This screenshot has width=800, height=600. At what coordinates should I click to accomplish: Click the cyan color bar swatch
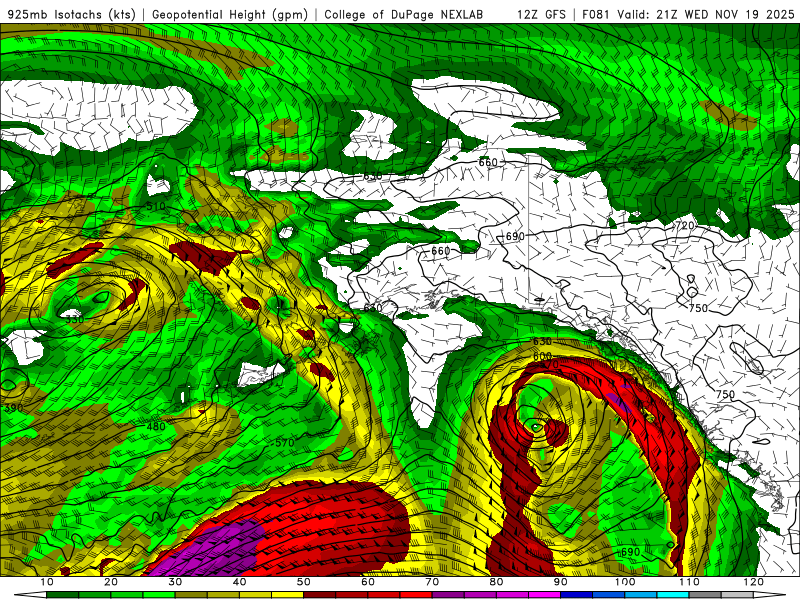click(x=673, y=595)
